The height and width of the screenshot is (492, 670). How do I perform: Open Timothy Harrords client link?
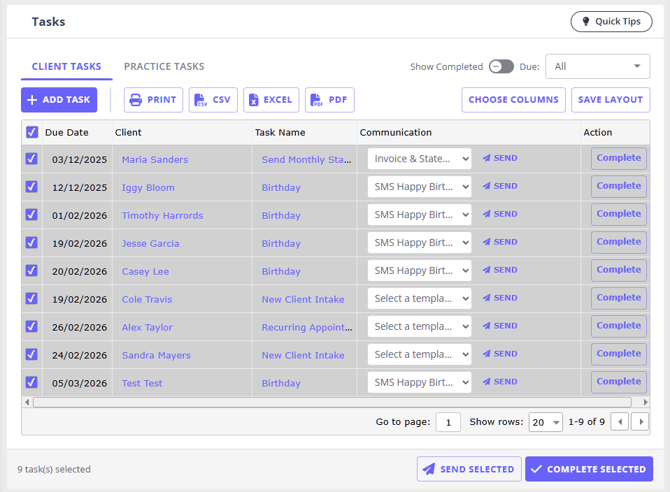[162, 215]
